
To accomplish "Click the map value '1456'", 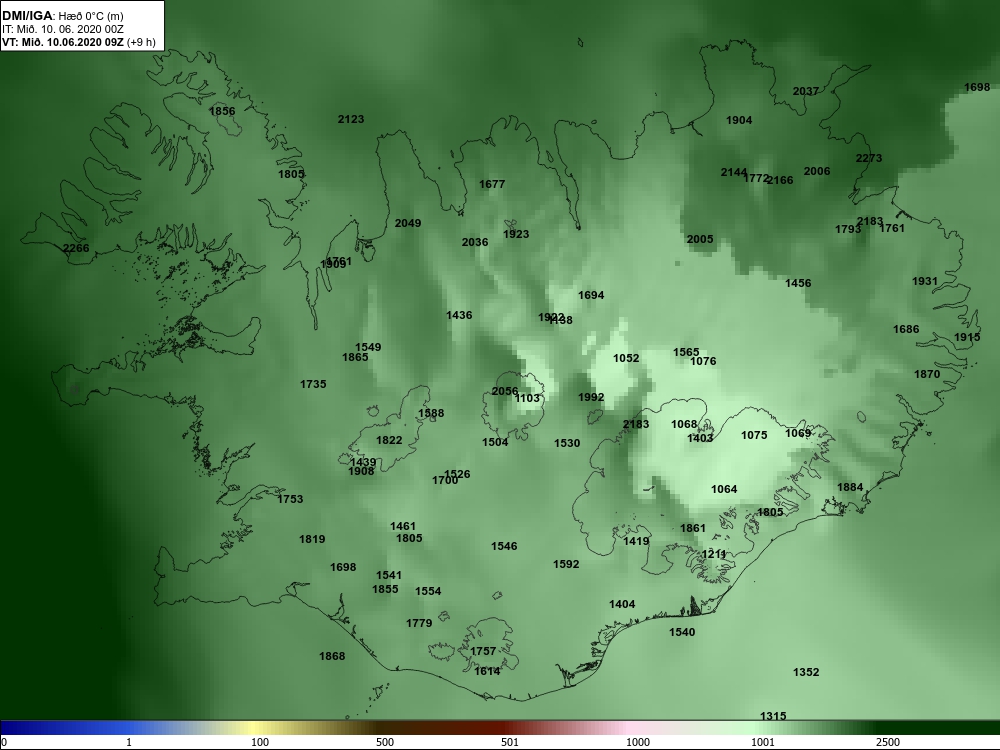I will 798,283.
